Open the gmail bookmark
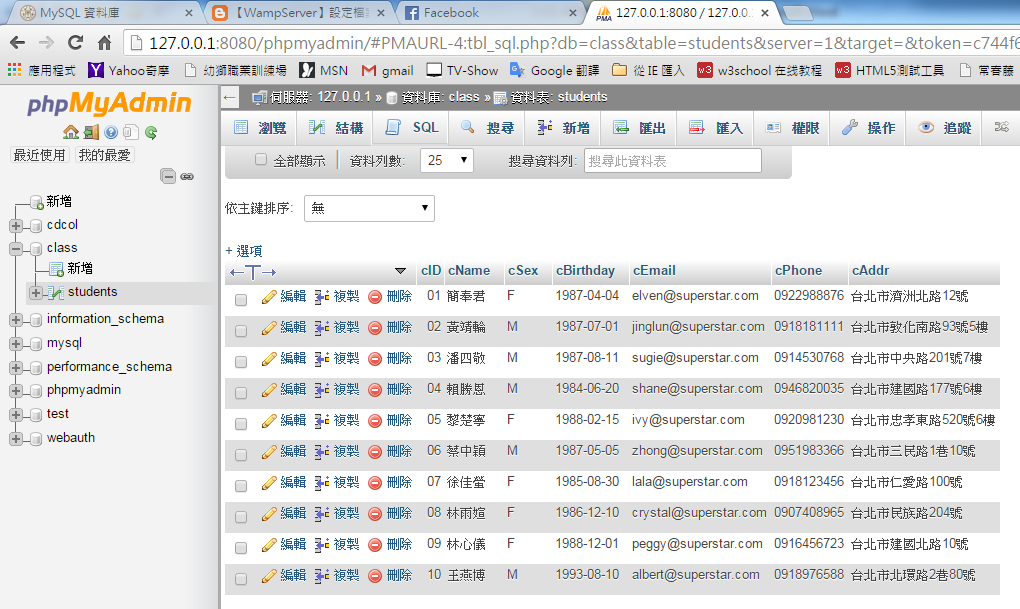The image size is (1020, 609). point(388,70)
